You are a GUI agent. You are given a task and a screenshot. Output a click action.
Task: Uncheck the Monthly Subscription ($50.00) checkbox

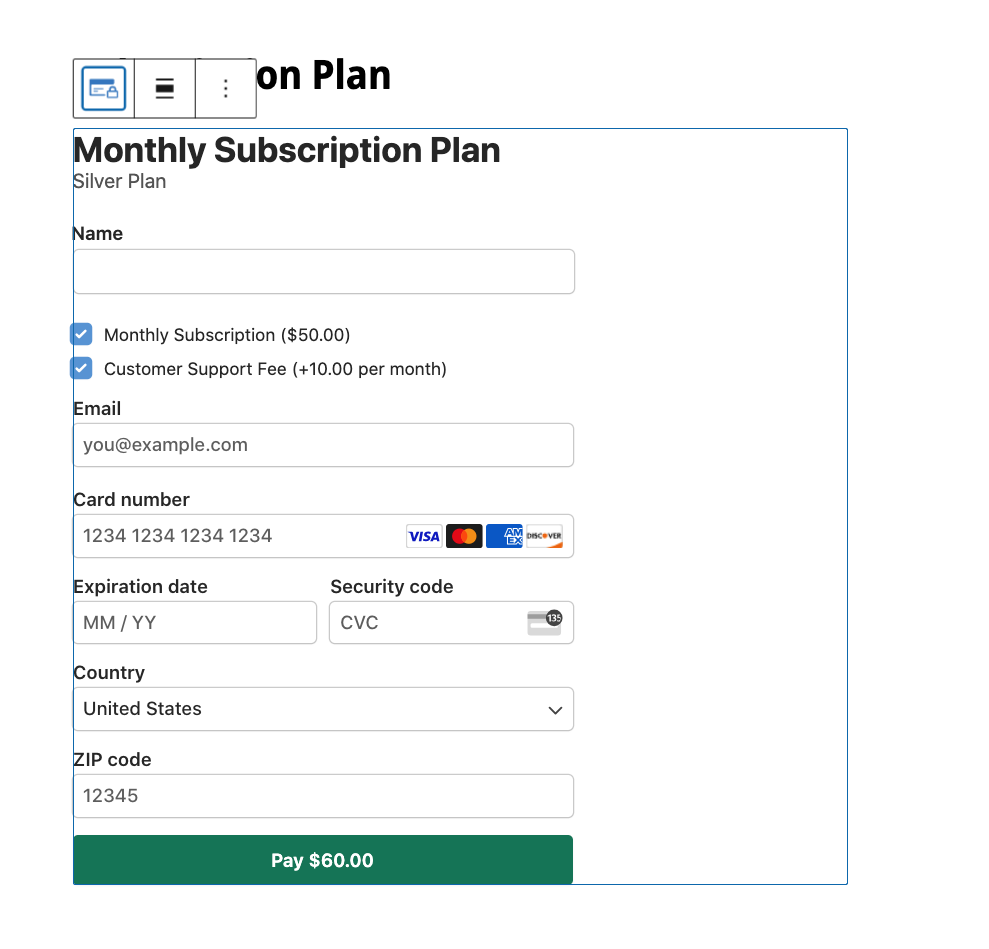pyautogui.click(x=82, y=334)
